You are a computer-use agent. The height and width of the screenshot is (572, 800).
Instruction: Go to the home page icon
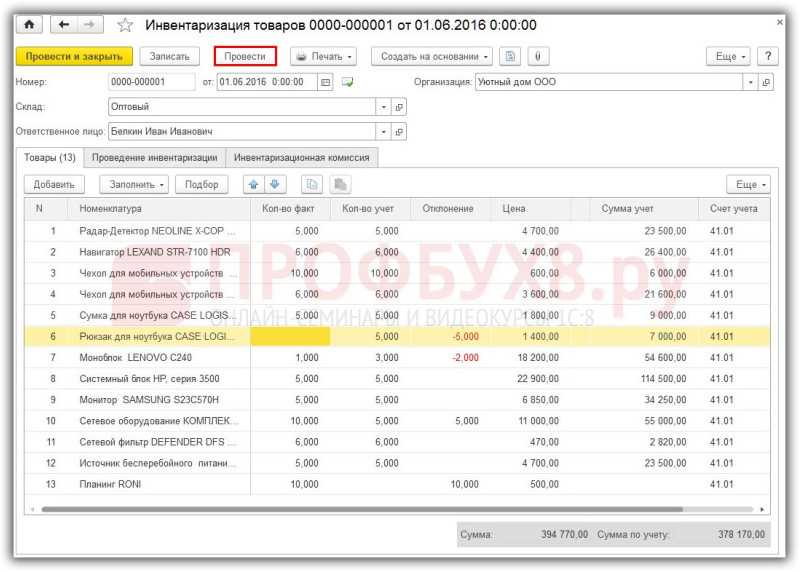point(29,24)
